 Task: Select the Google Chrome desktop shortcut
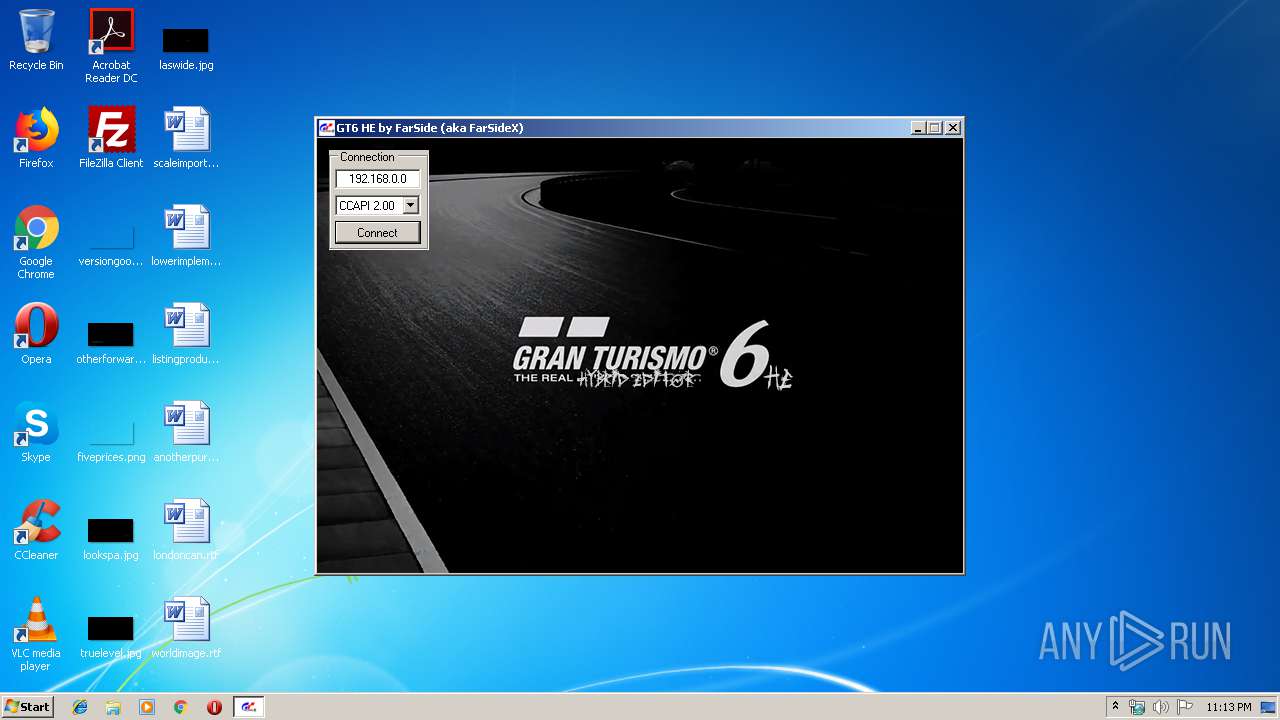36,242
